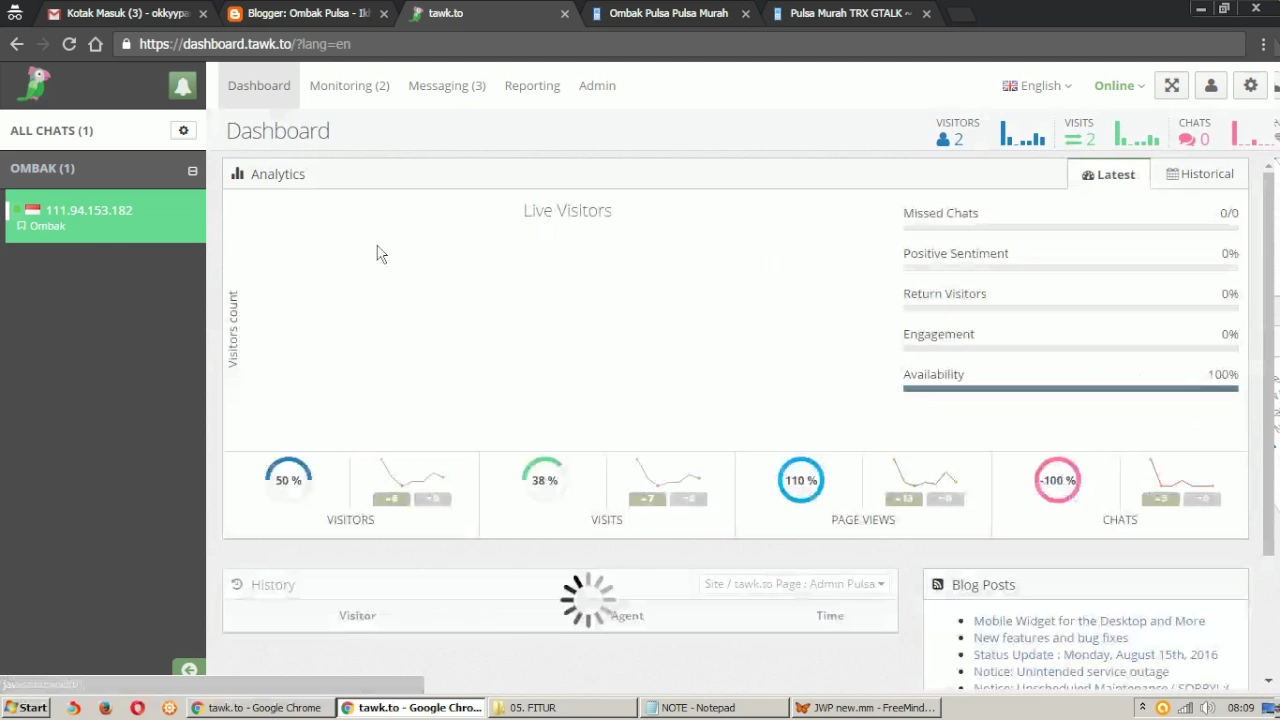
Task: Open chat with visitor 111.94.153.182
Action: 105,217
